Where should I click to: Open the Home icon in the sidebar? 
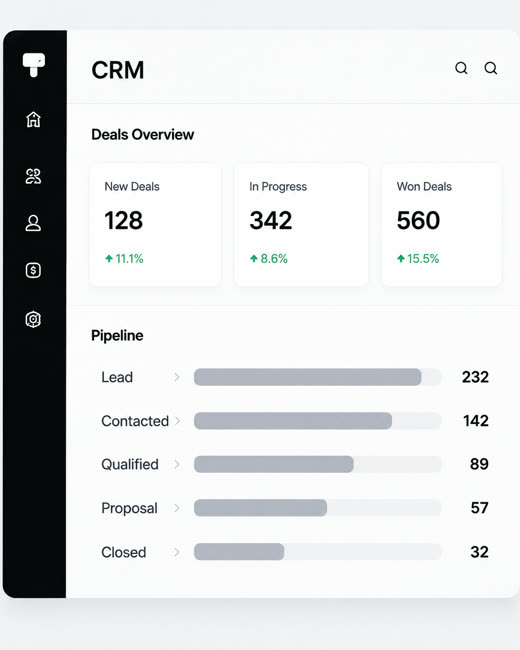coord(34,119)
